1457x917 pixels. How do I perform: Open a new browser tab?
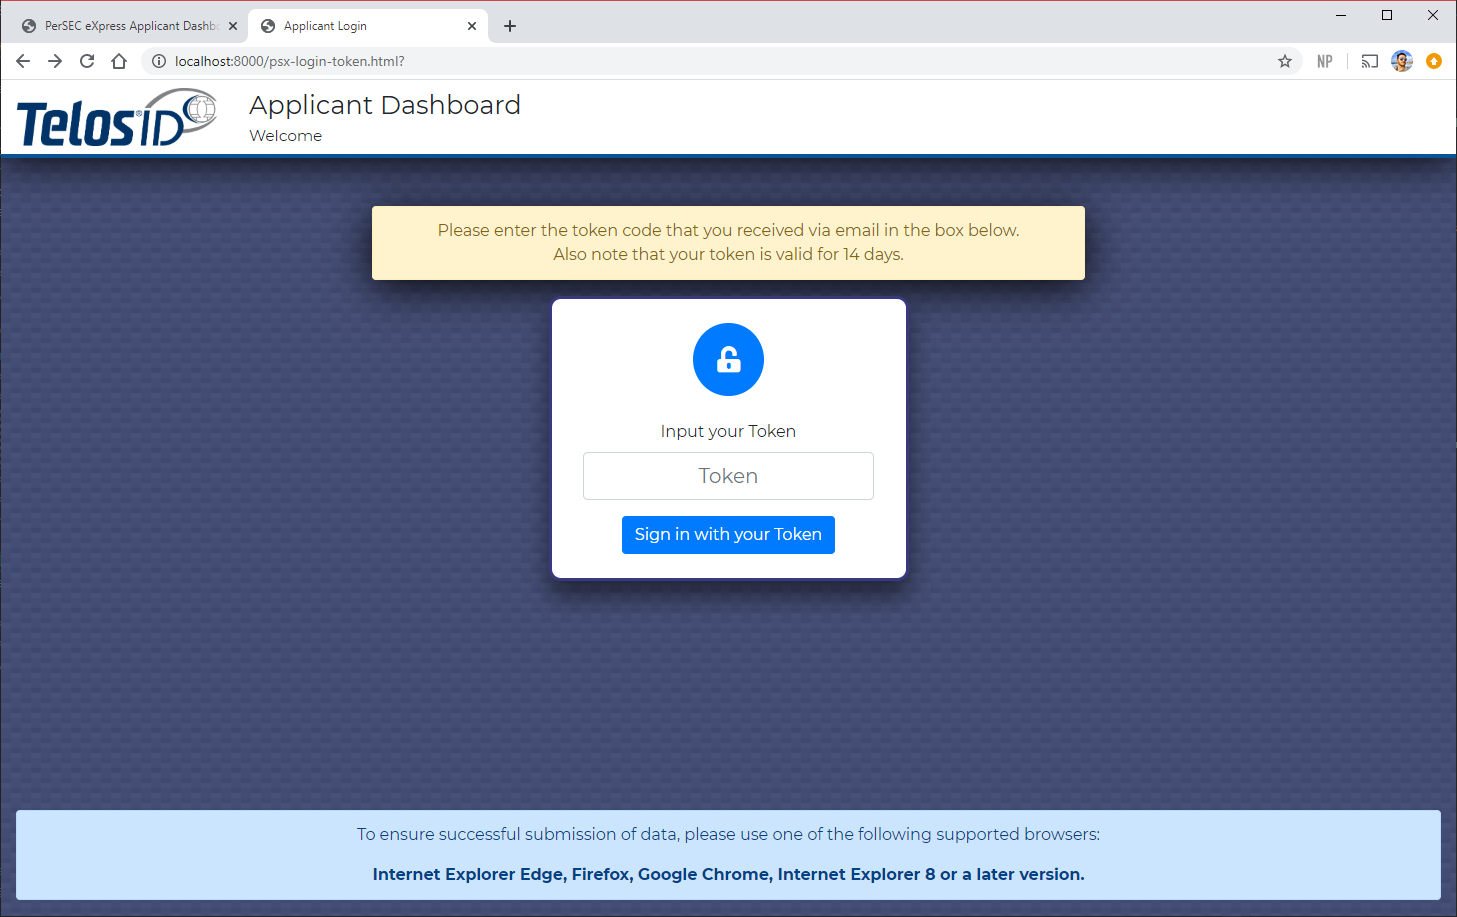(x=510, y=26)
